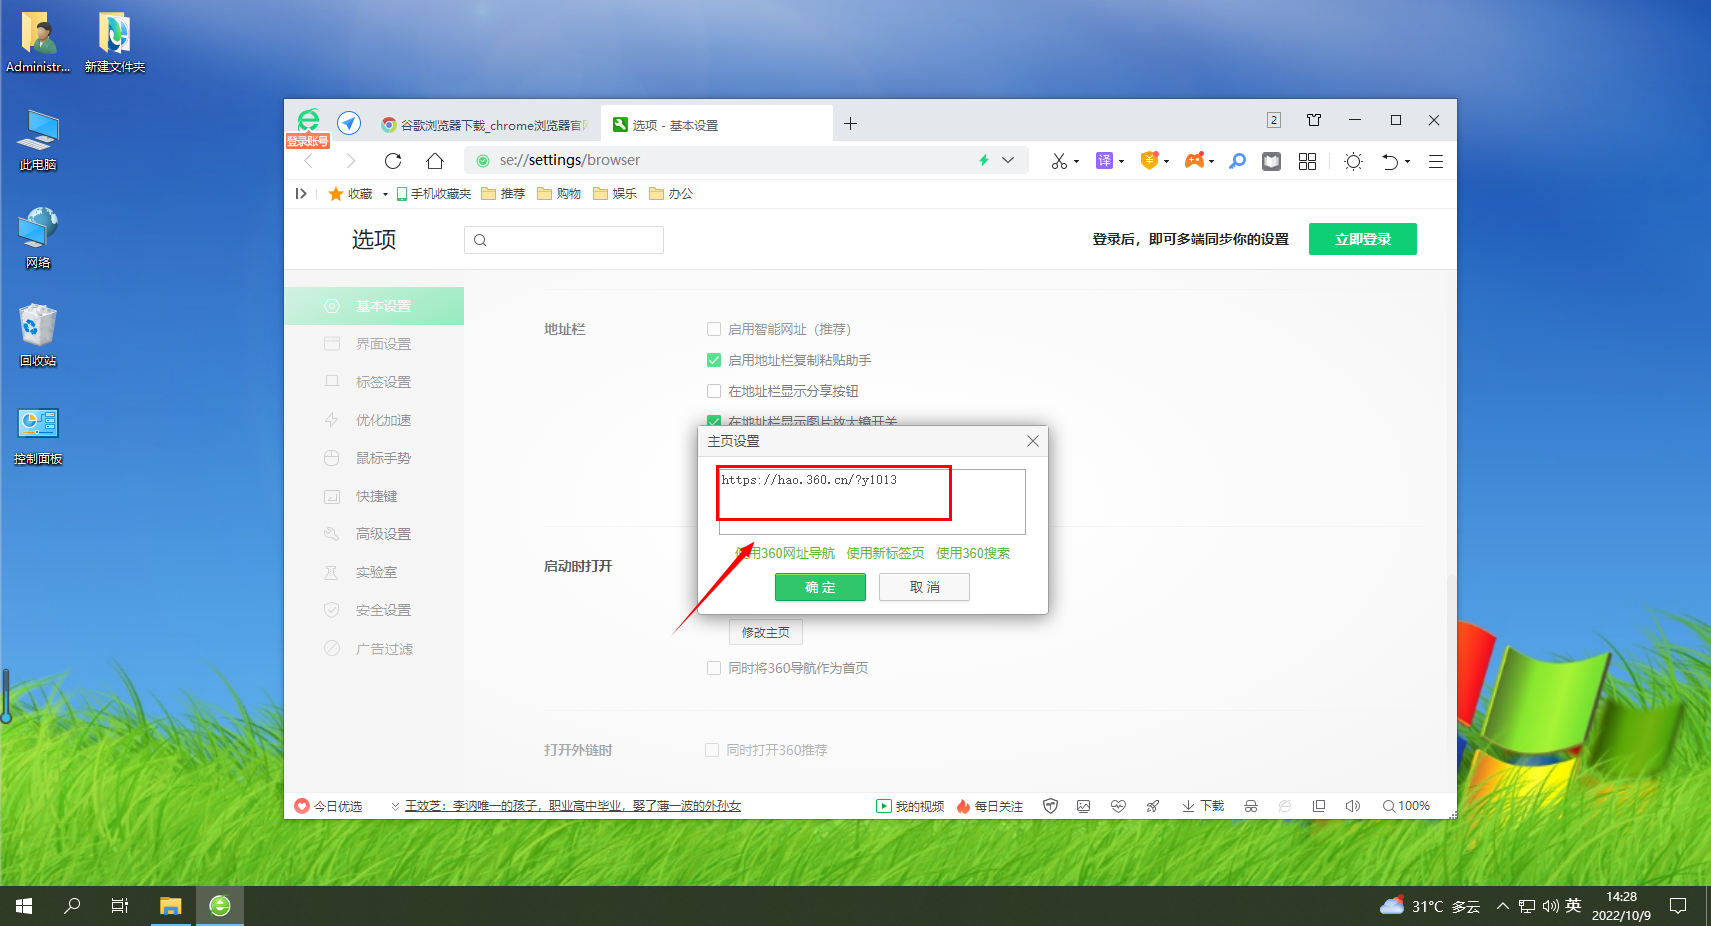1711x926 pixels.
Task: Click the green lightning speed mode icon
Action: point(984,160)
